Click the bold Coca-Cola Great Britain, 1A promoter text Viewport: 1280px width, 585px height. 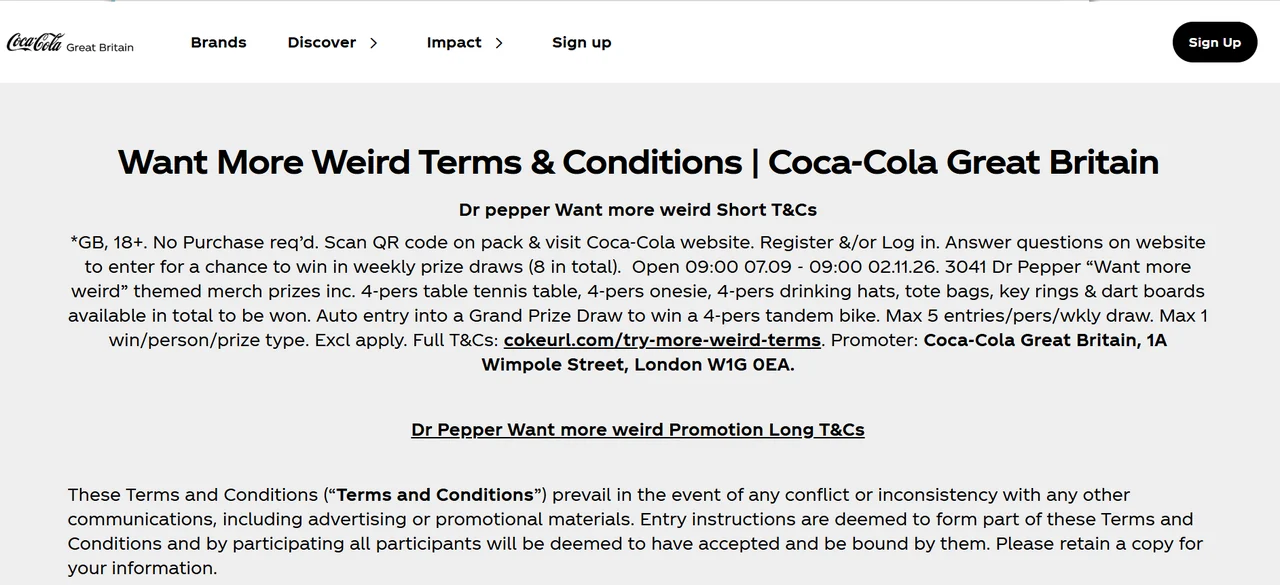[x=1045, y=340]
